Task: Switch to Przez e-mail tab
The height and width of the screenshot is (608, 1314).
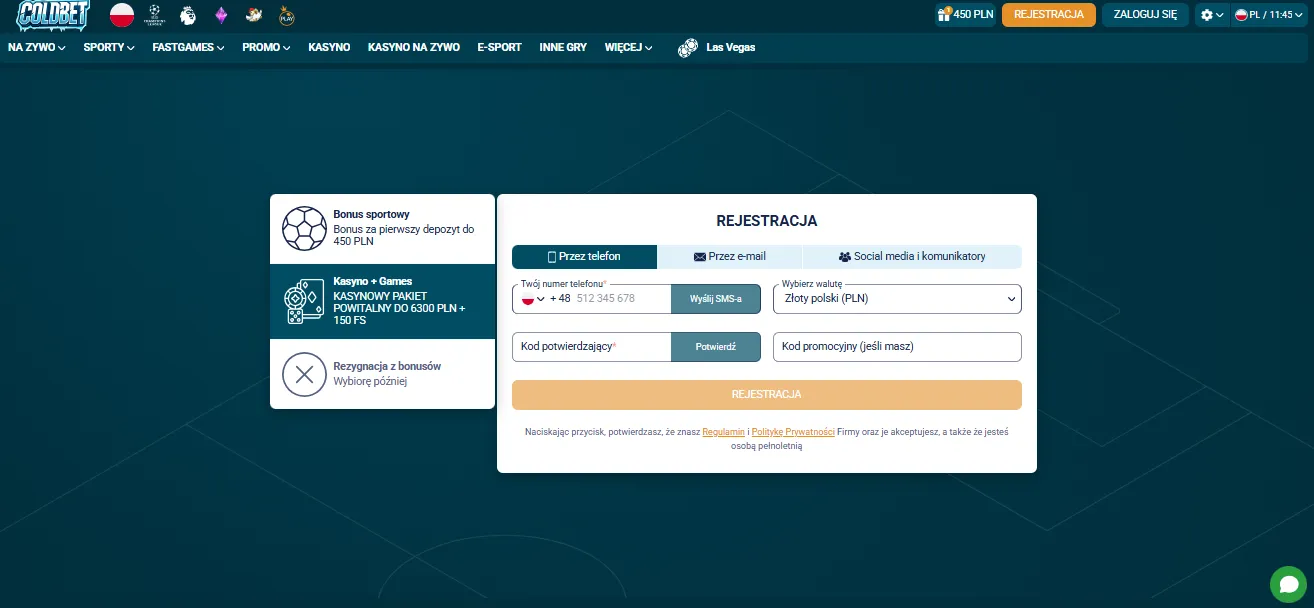Action: point(730,256)
